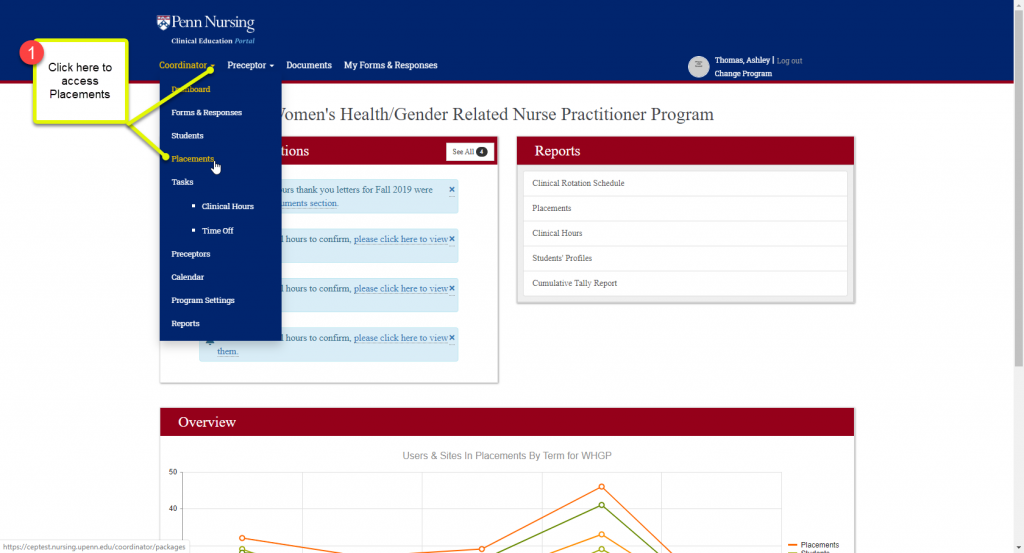Image resolution: width=1024 pixels, height=553 pixels.
Task: Open the Coordinator dropdown menu
Action: 186,65
